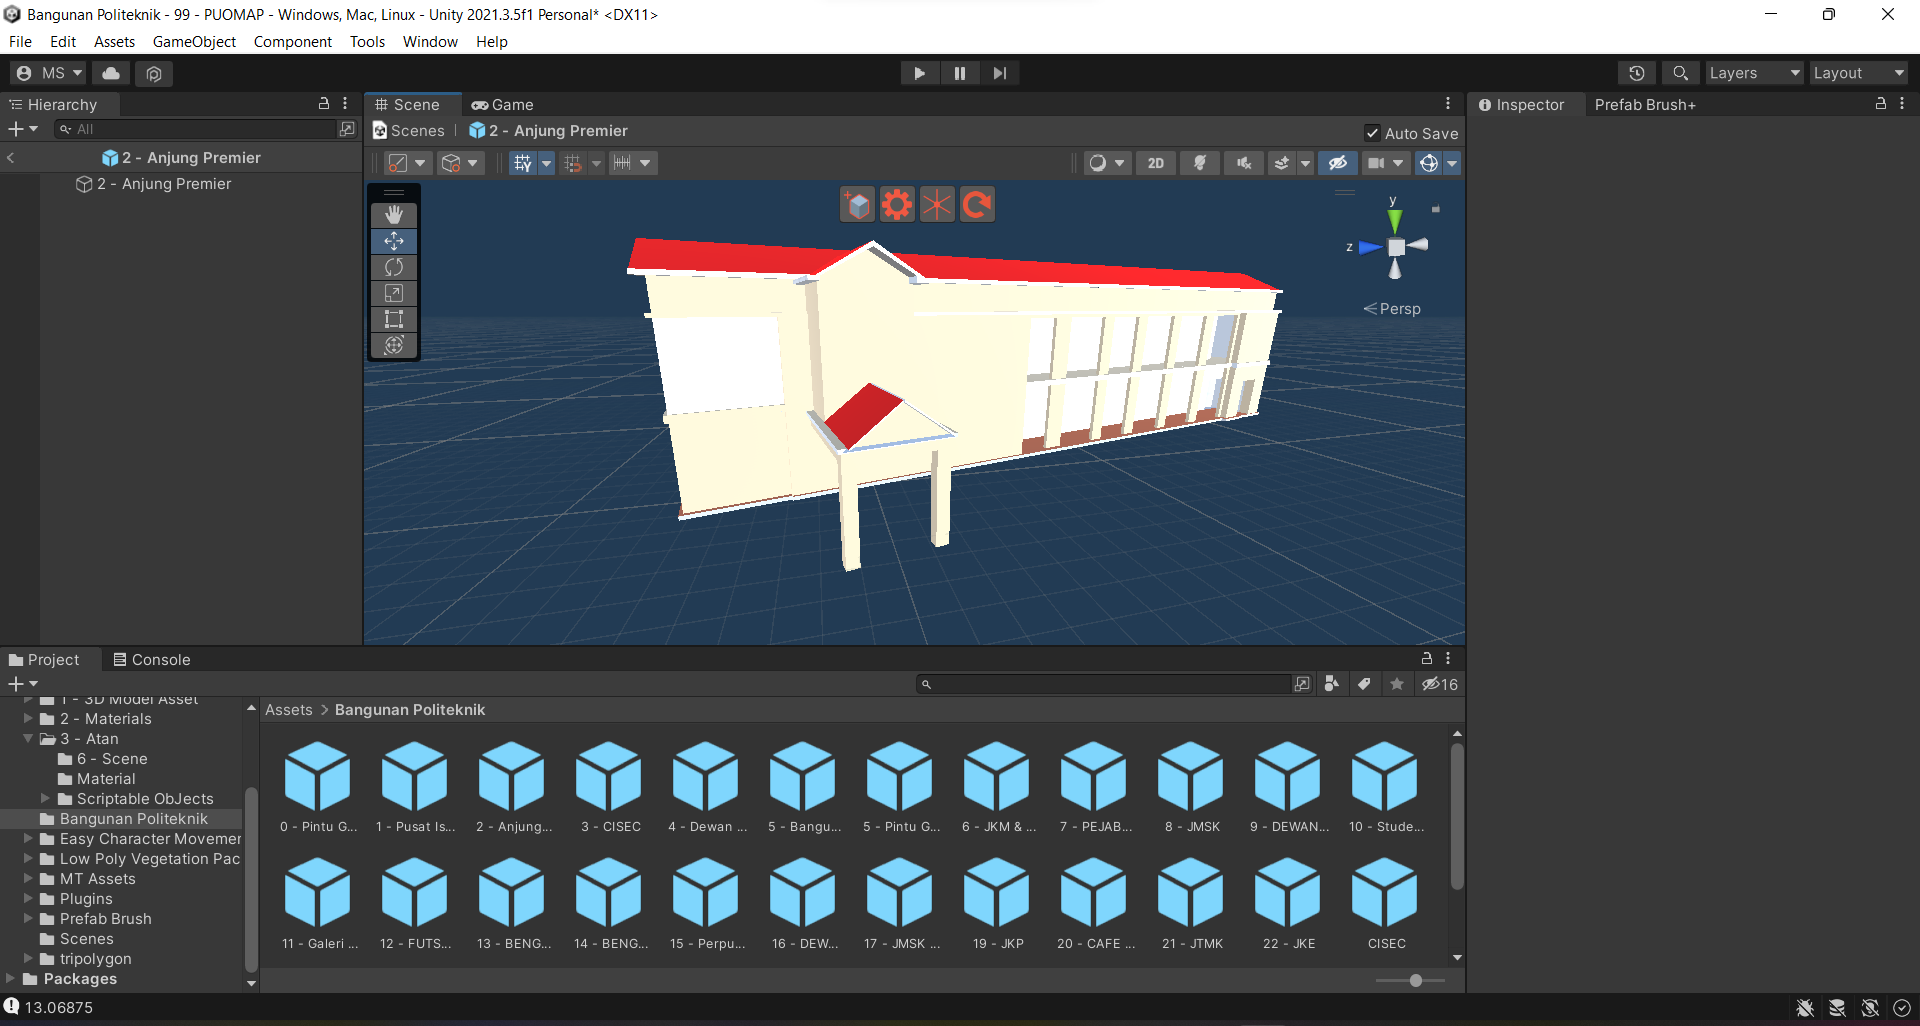Switch to the Console tab
The width and height of the screenshot is (1920, 1026).
[x=151, y=660]
